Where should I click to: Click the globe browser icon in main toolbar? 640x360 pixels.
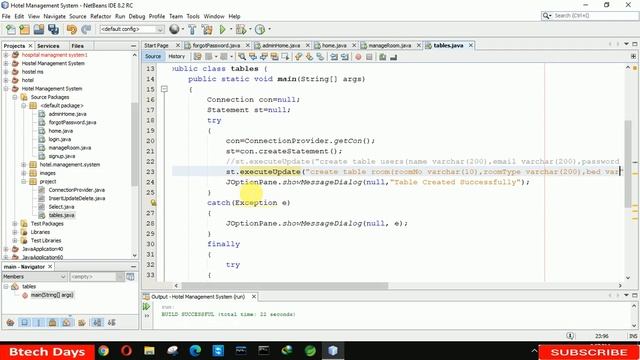174,29
